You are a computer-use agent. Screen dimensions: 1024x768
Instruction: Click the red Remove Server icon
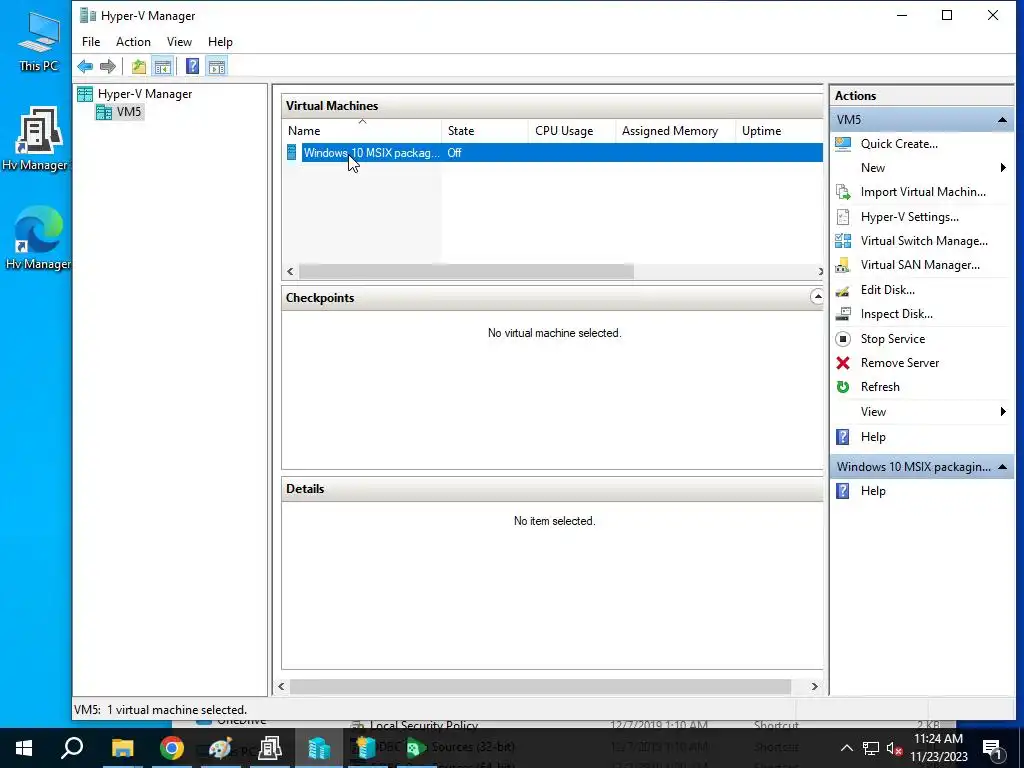point(842,363)
